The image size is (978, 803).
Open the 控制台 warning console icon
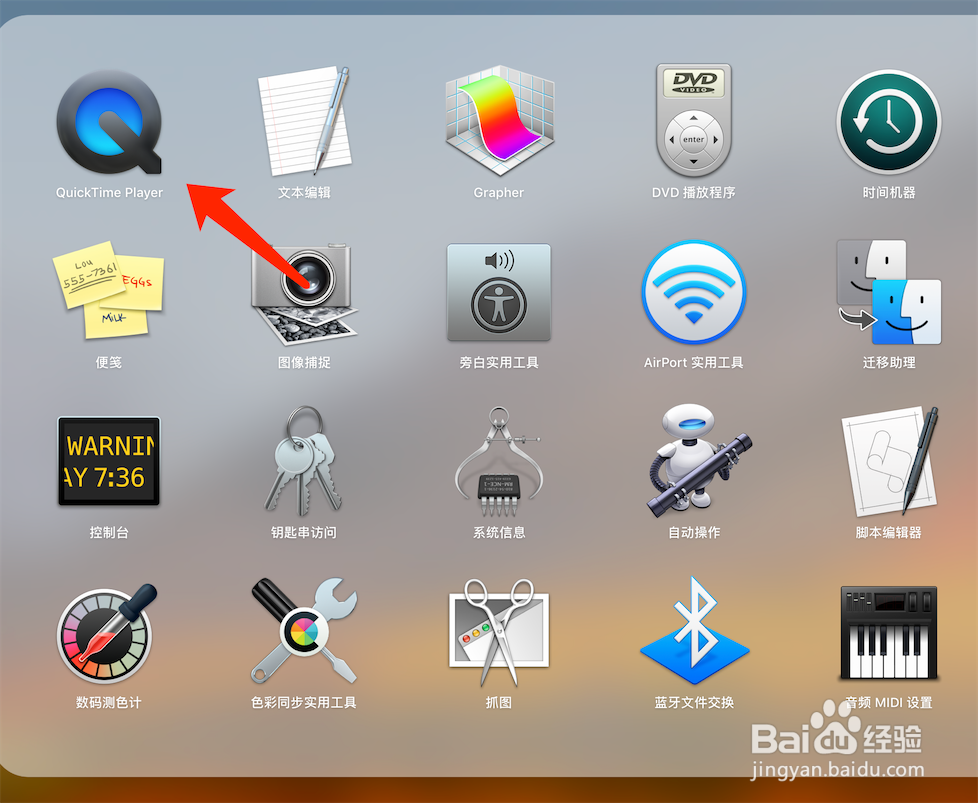click(109, 461)
